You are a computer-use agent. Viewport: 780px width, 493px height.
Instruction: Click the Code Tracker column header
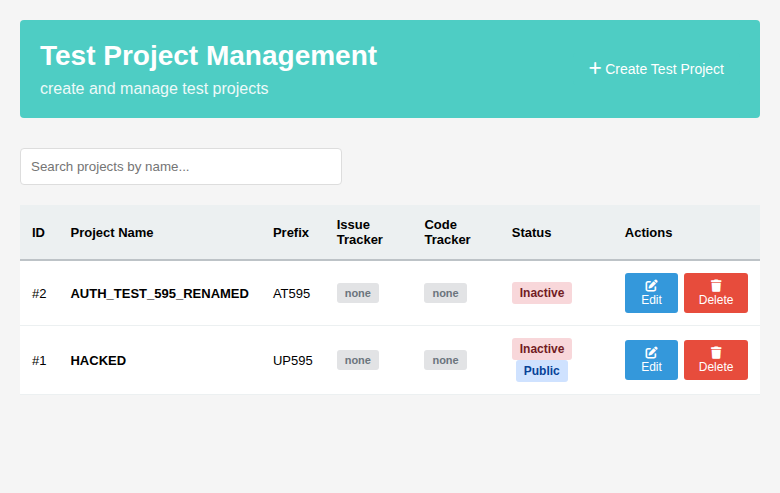point(447,232)
